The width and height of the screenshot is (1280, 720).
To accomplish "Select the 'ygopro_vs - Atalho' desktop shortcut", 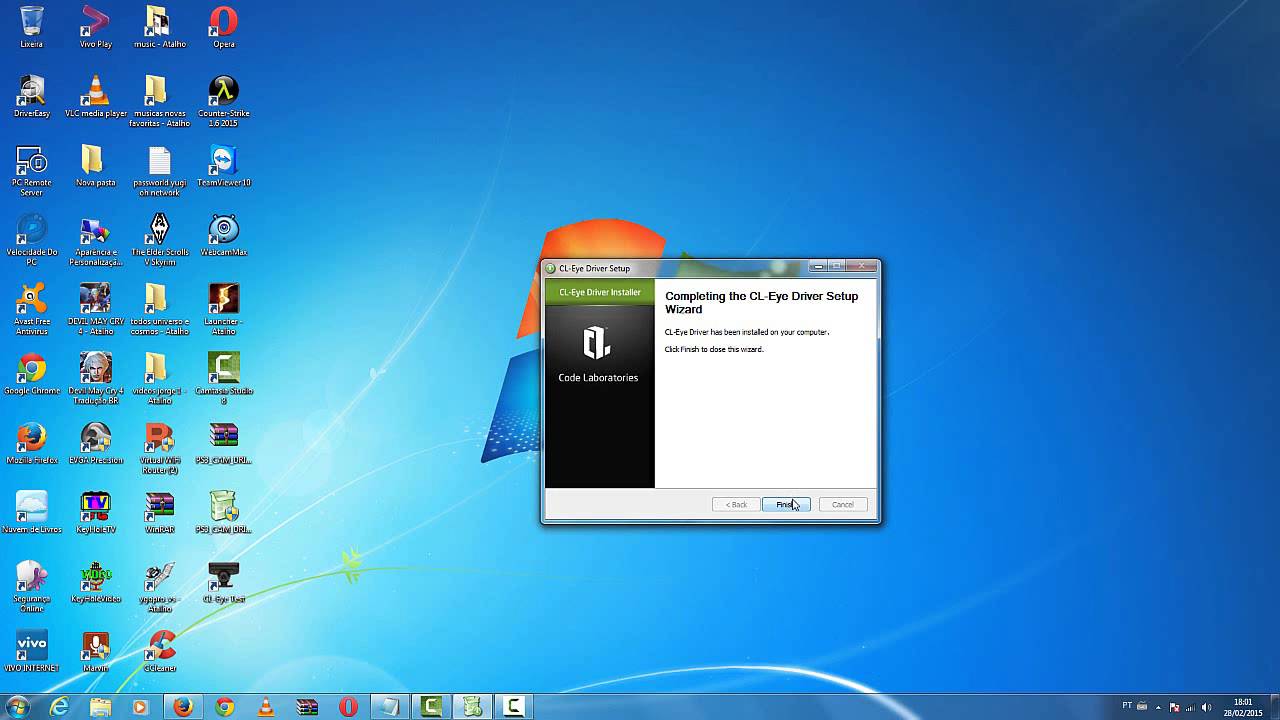I will (x=160, y=585).
